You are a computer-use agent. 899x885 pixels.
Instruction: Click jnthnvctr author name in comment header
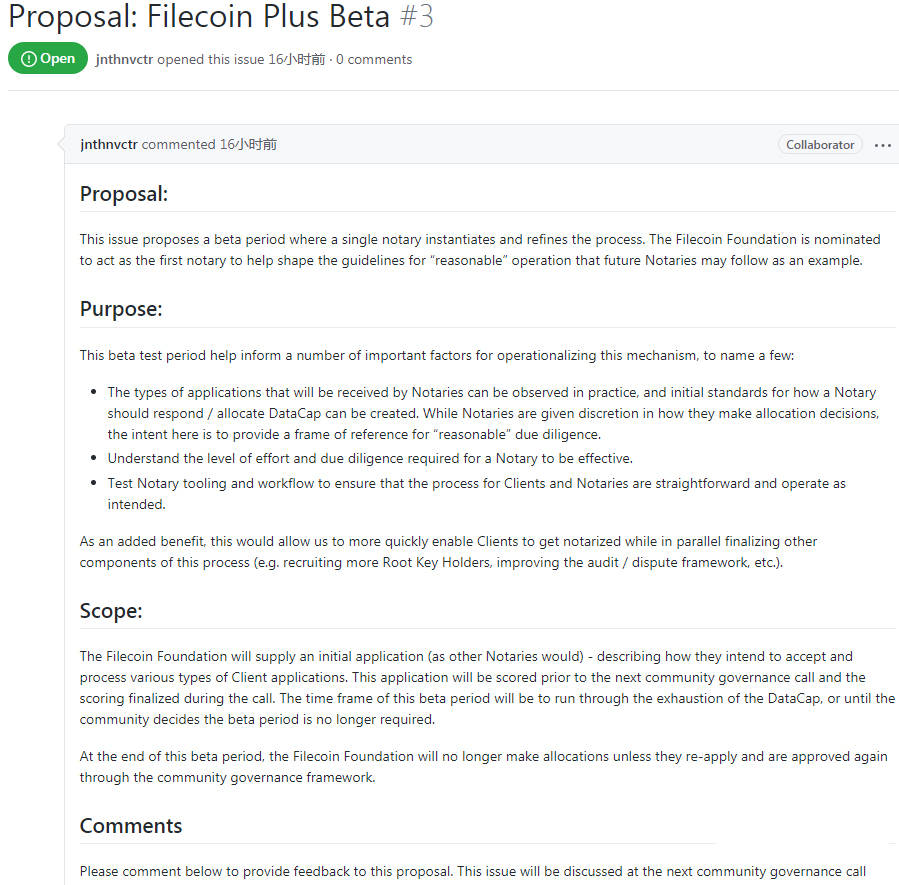click(x=109, y=145)
